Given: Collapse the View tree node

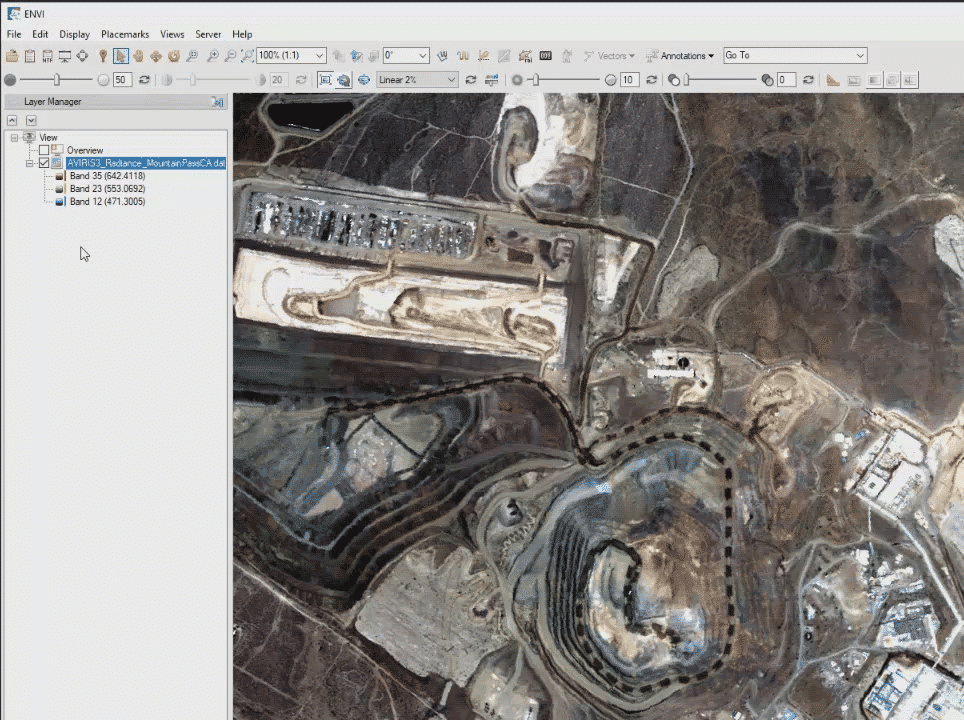Looking at the screenshot, I should pyautogui.click(x=14, y=137).
